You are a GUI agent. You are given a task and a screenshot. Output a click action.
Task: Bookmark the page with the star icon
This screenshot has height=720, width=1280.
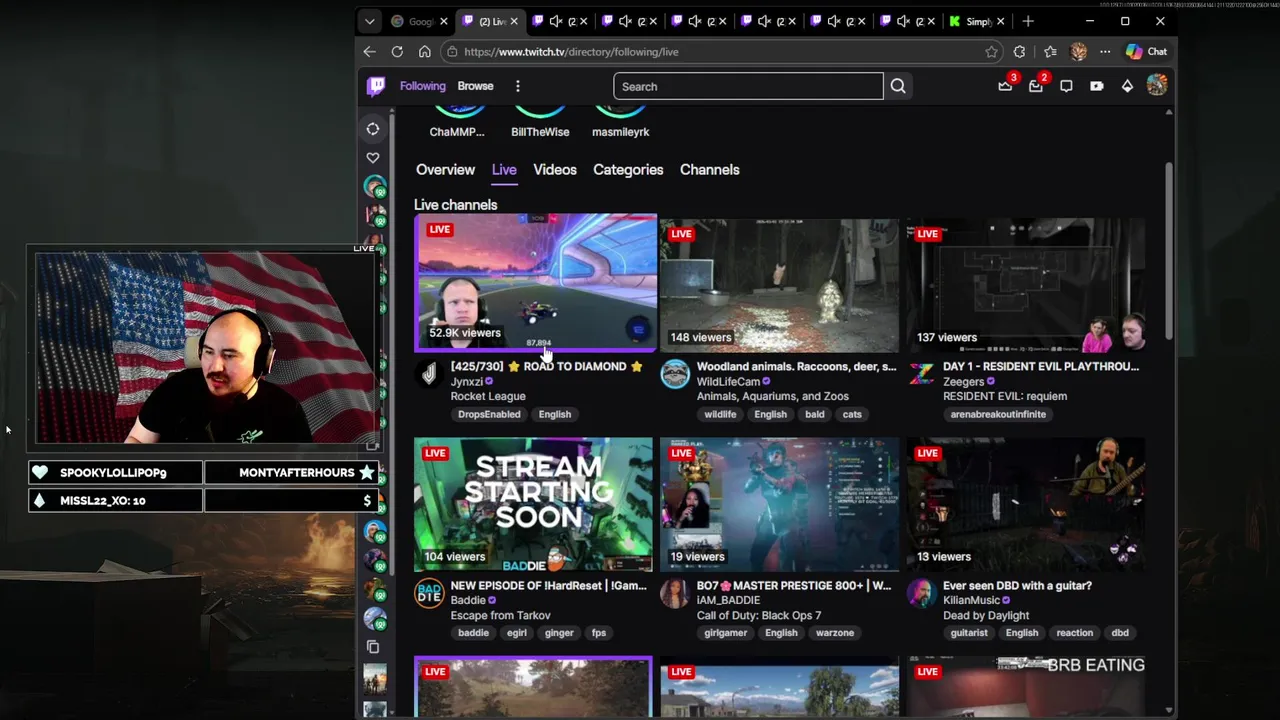pos(991,52)
